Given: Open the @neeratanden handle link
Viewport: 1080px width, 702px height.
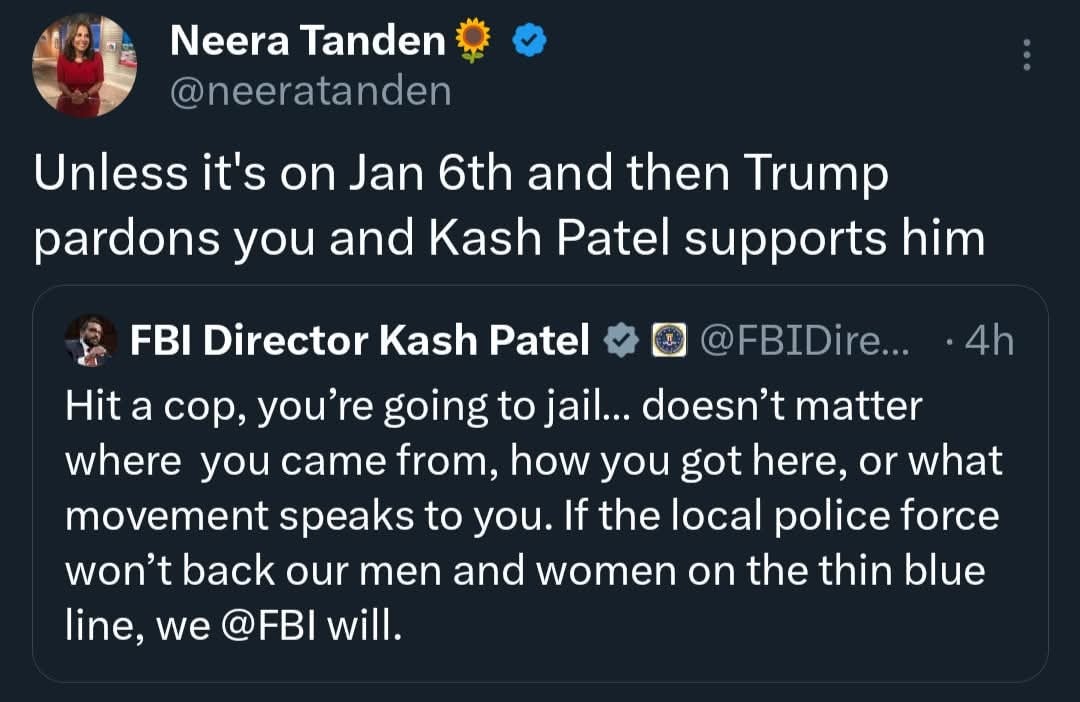Looking at the screenshot, I should [310, 91].
